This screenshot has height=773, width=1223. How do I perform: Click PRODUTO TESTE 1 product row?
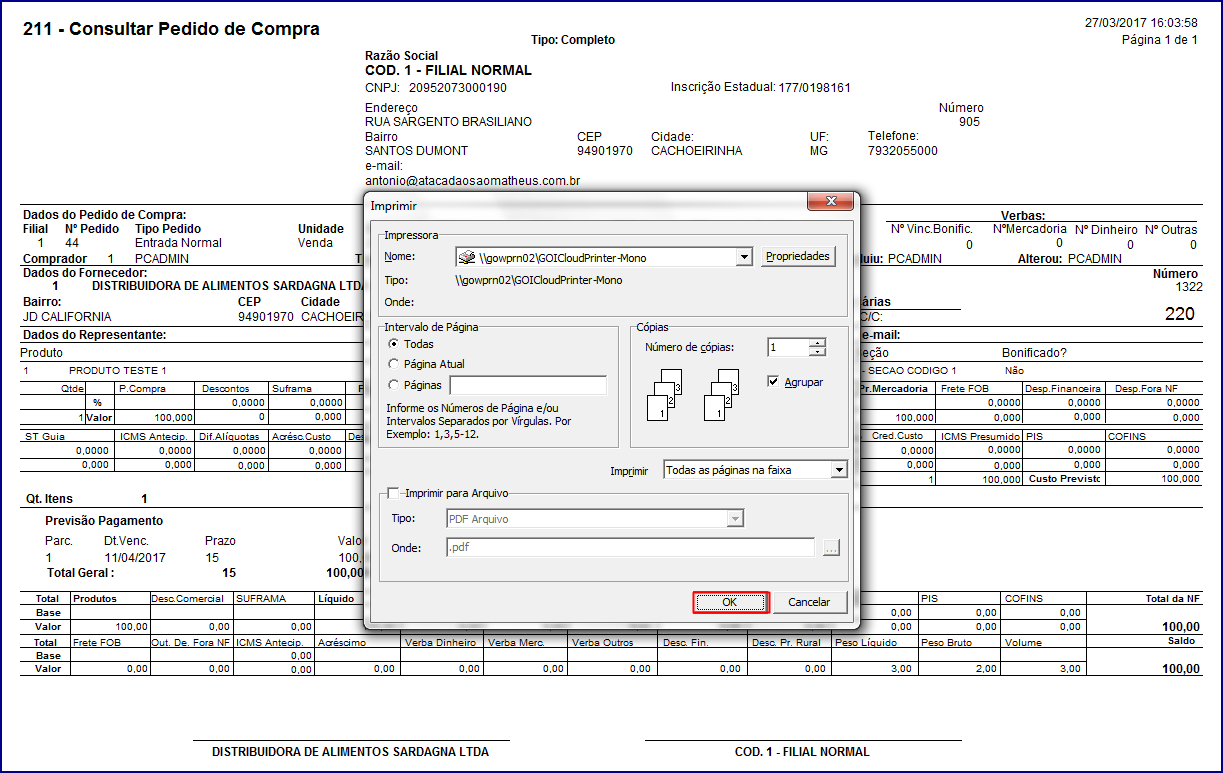click(118, 370)
